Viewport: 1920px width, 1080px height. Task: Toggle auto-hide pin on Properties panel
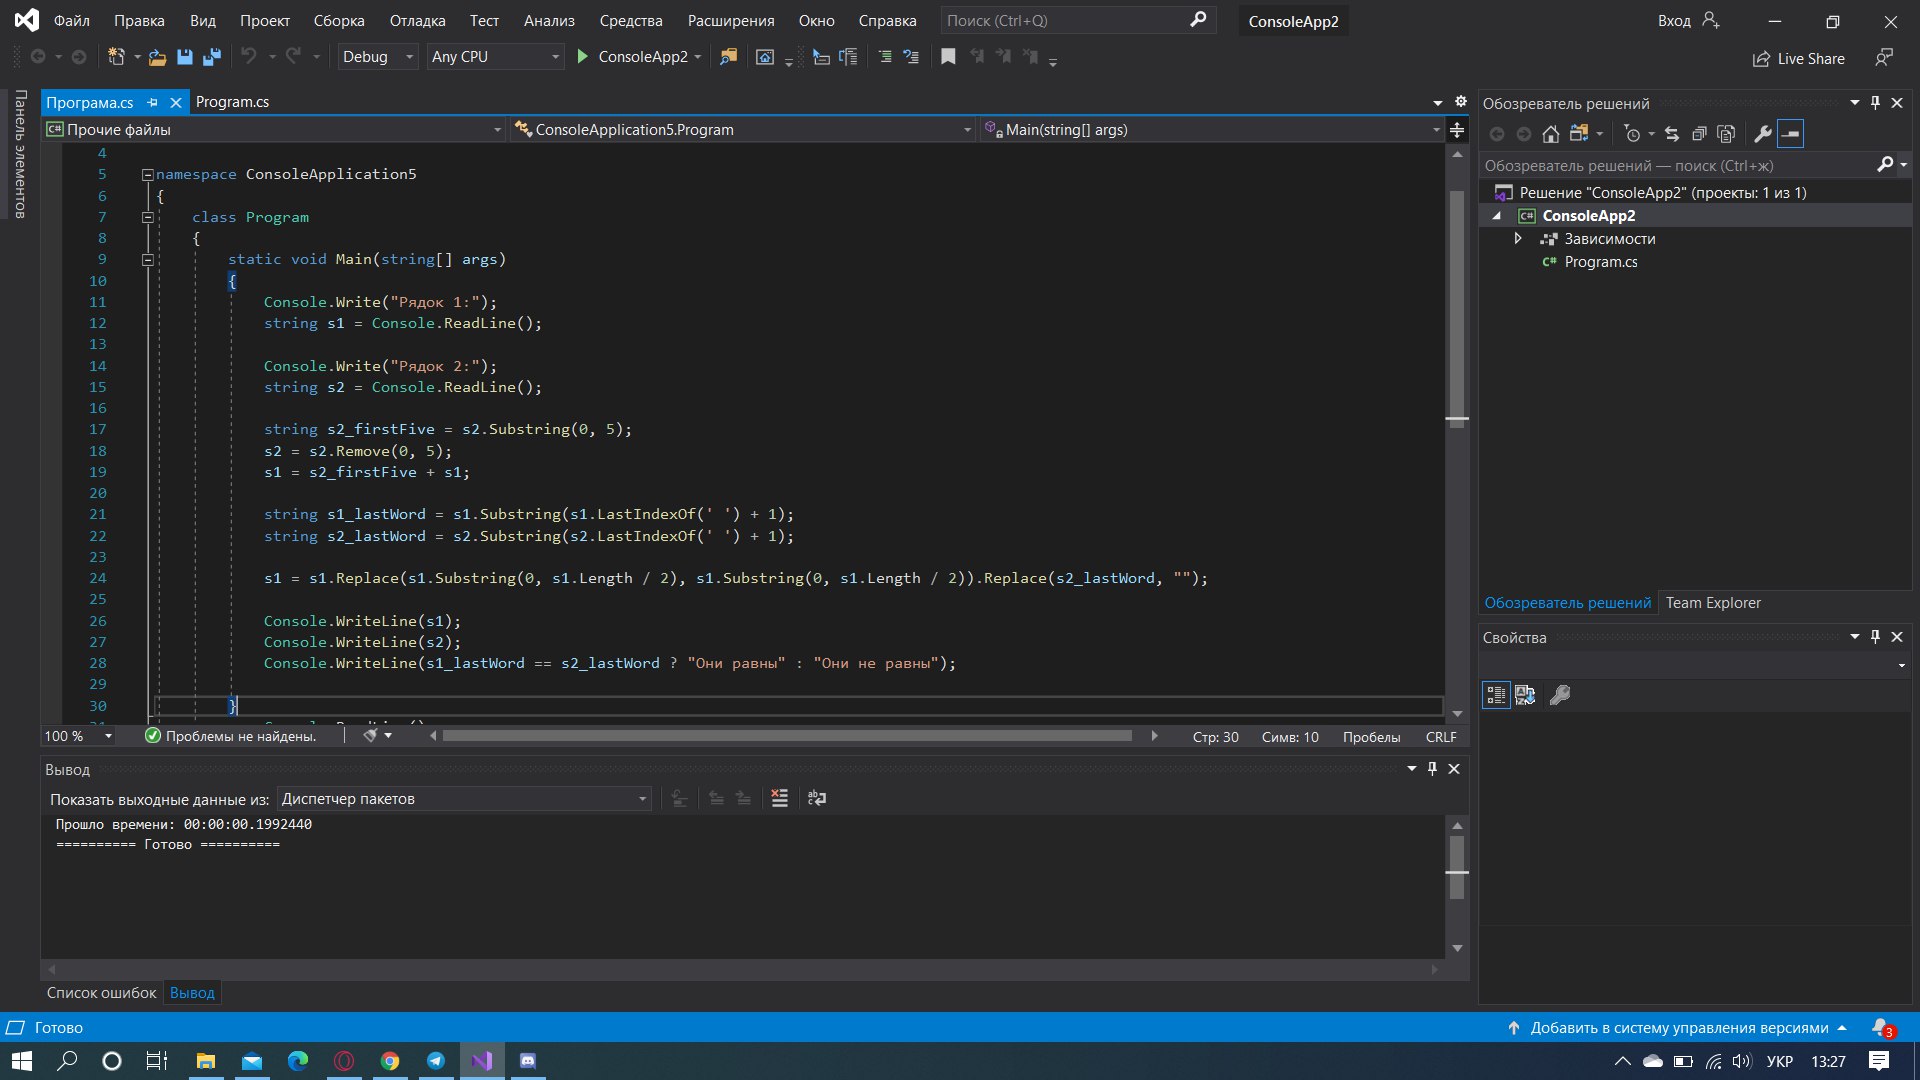1876,637
